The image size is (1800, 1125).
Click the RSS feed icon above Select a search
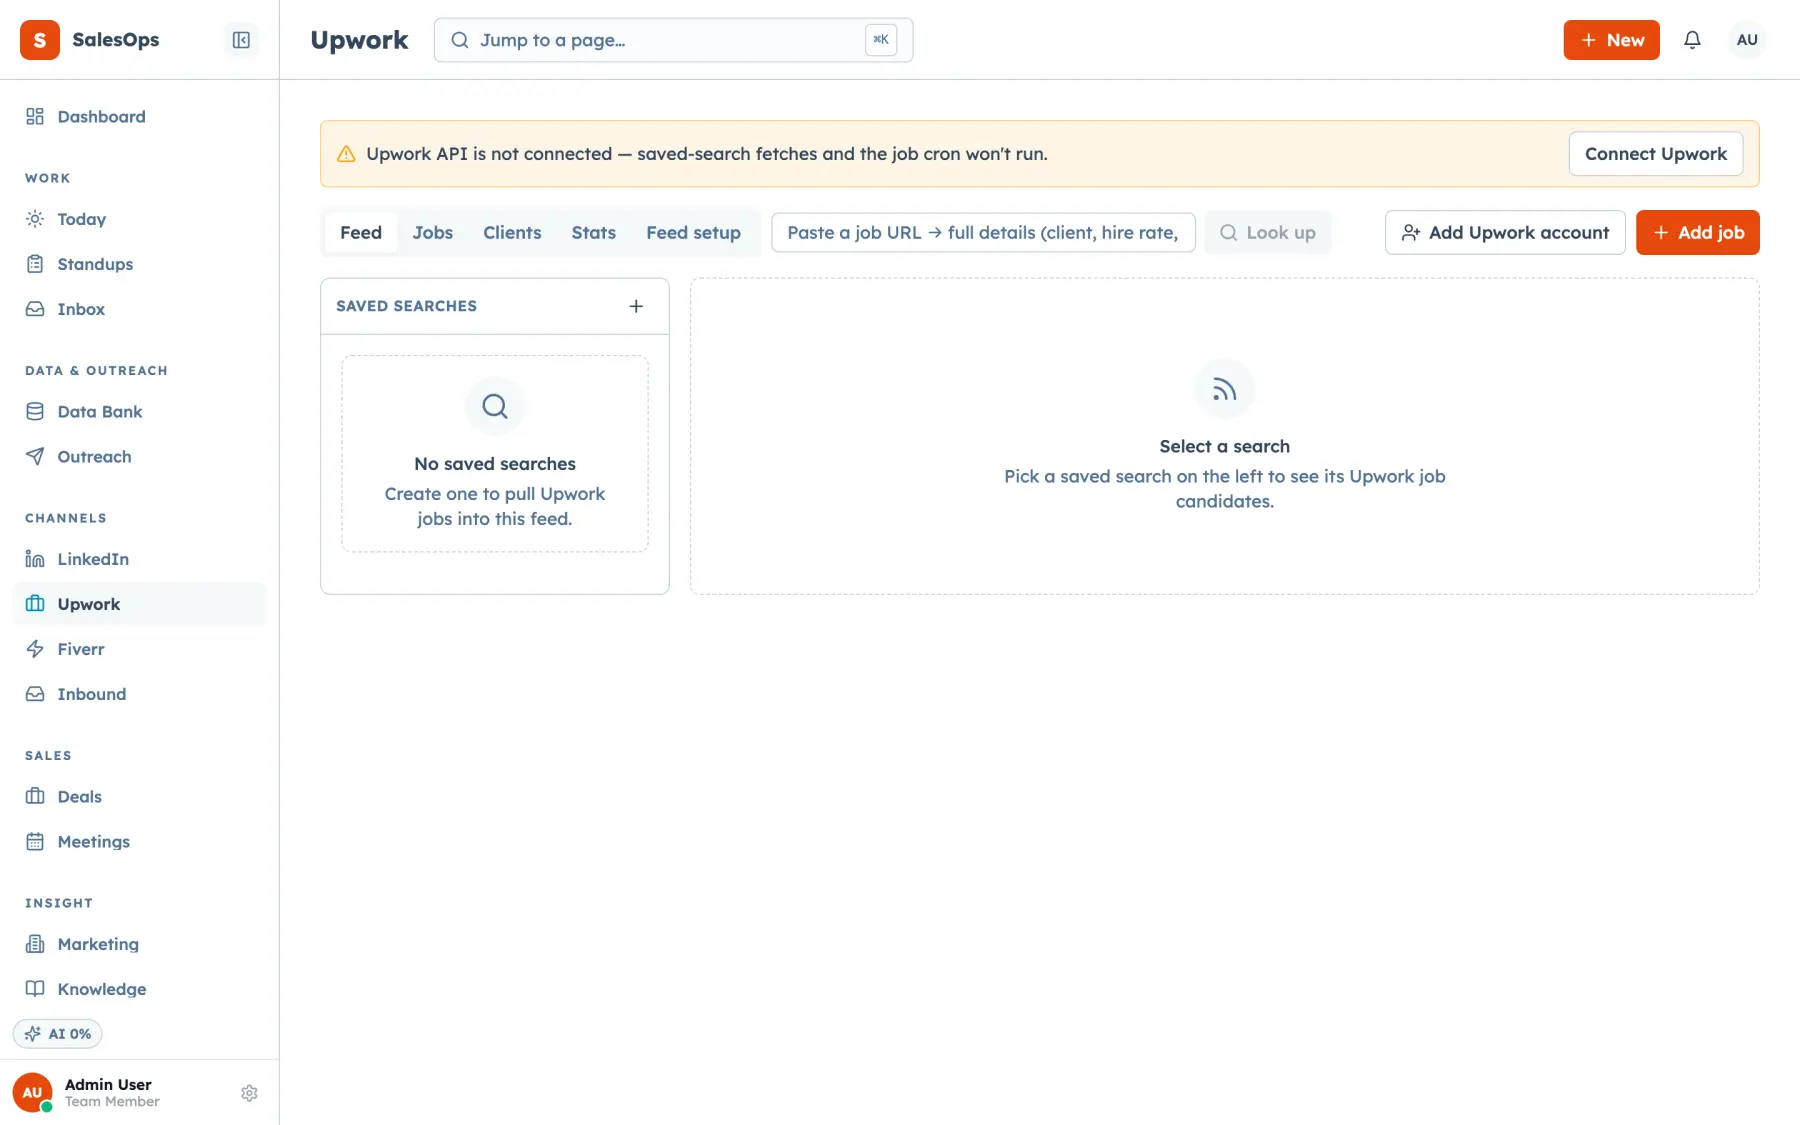click(x=1225, y=390)
